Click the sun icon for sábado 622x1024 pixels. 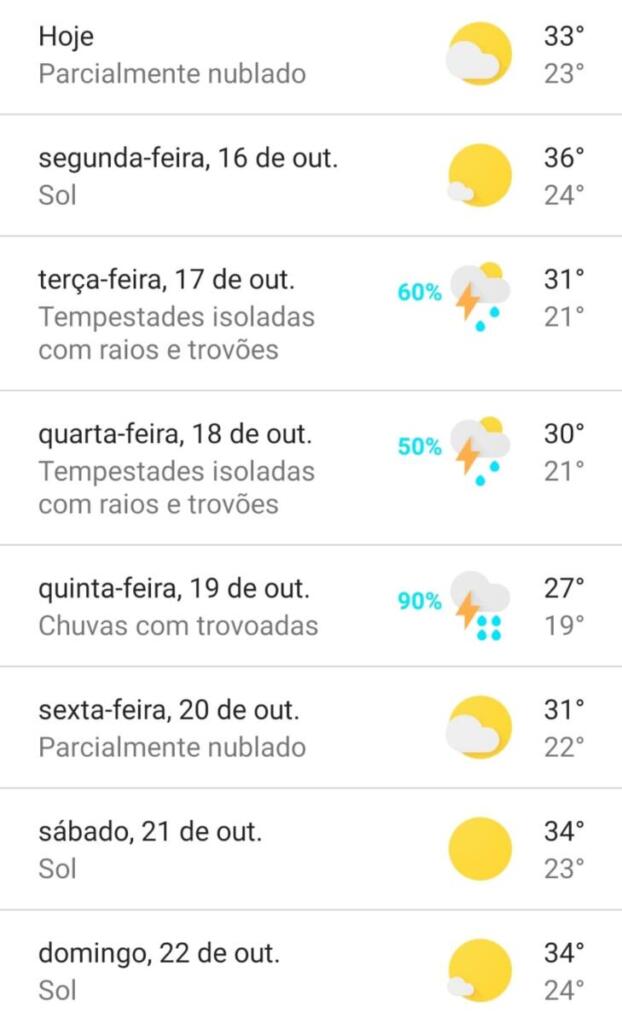pyautogui.click(x=480, y=849)
